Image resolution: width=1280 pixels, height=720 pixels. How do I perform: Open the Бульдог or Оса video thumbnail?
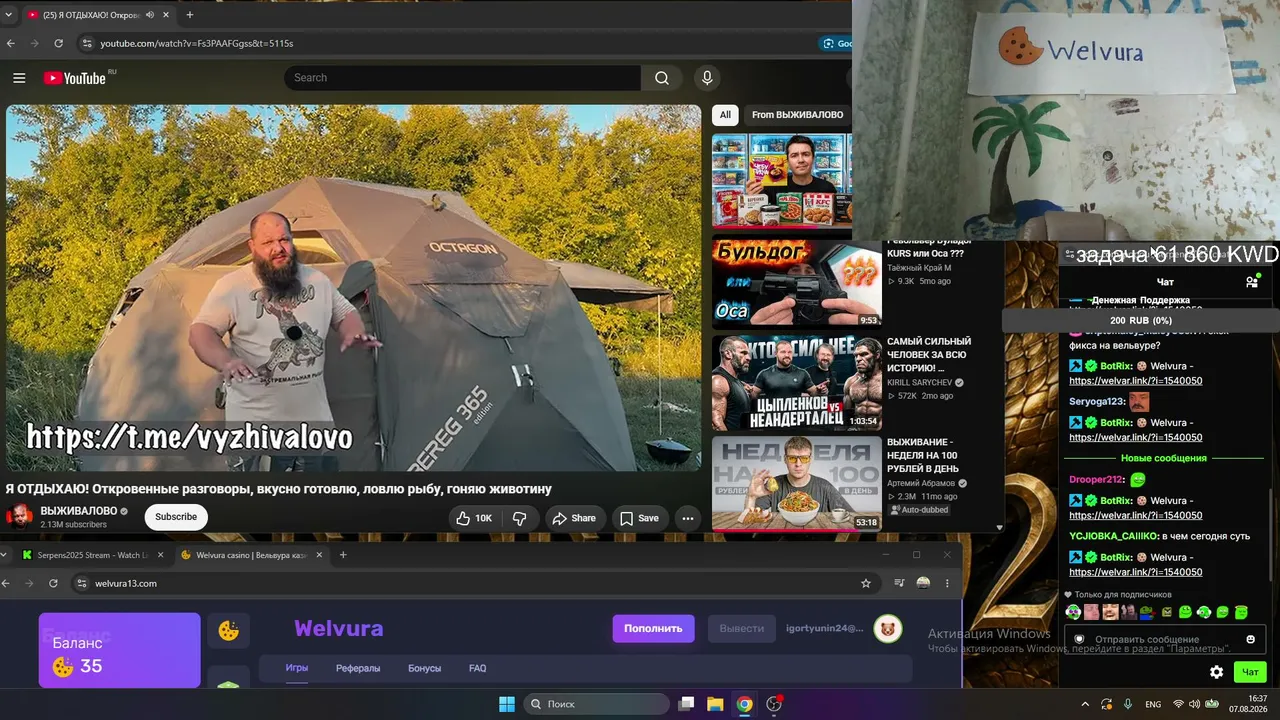tap(796, 284)
